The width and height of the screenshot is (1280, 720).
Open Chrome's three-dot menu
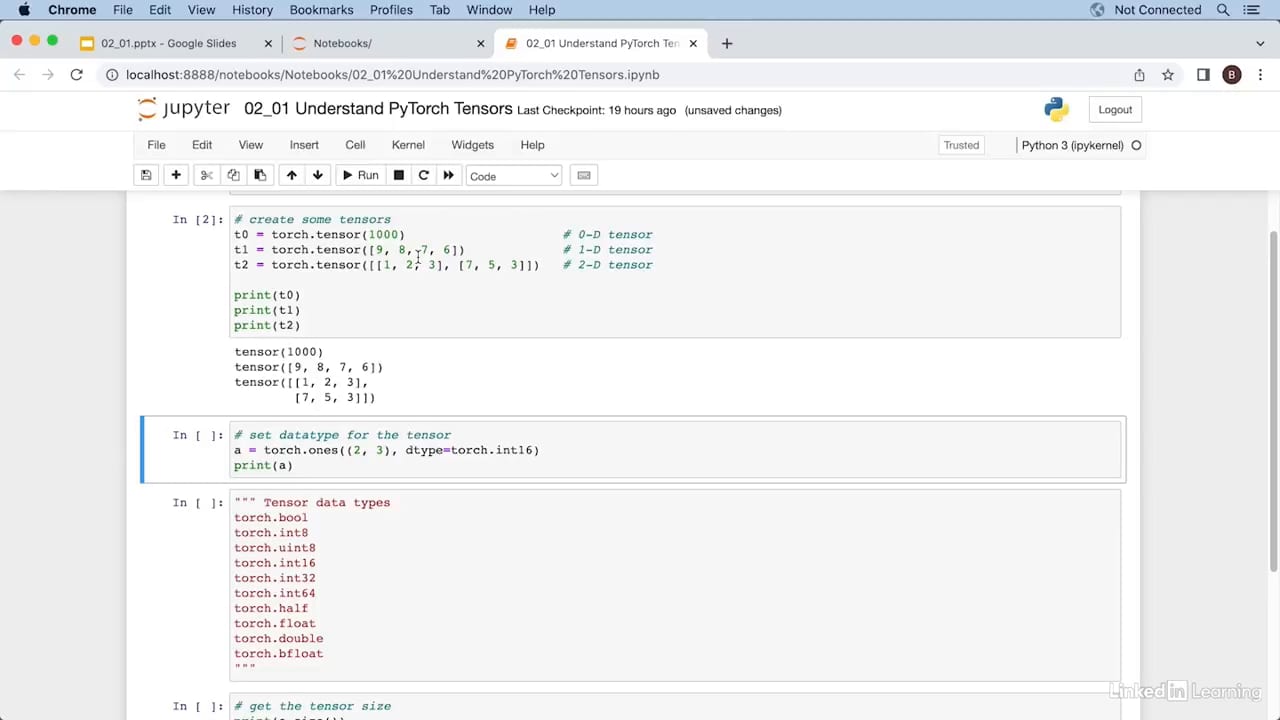pyautogui.click(x=1260, y=75)
